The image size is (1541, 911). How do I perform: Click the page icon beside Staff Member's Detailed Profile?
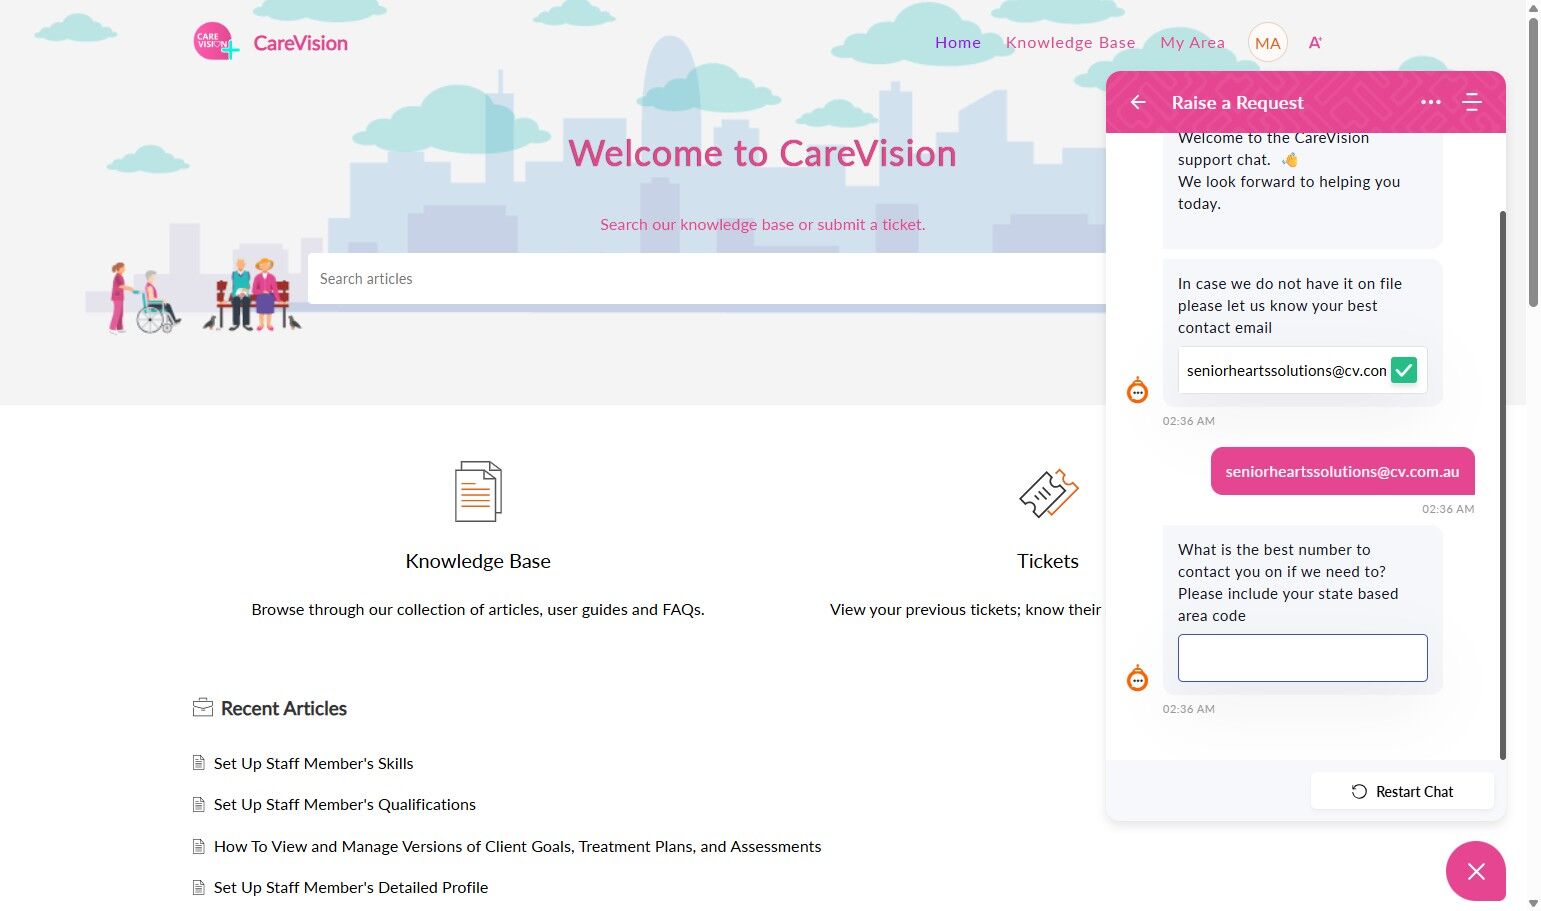point(199,887)
